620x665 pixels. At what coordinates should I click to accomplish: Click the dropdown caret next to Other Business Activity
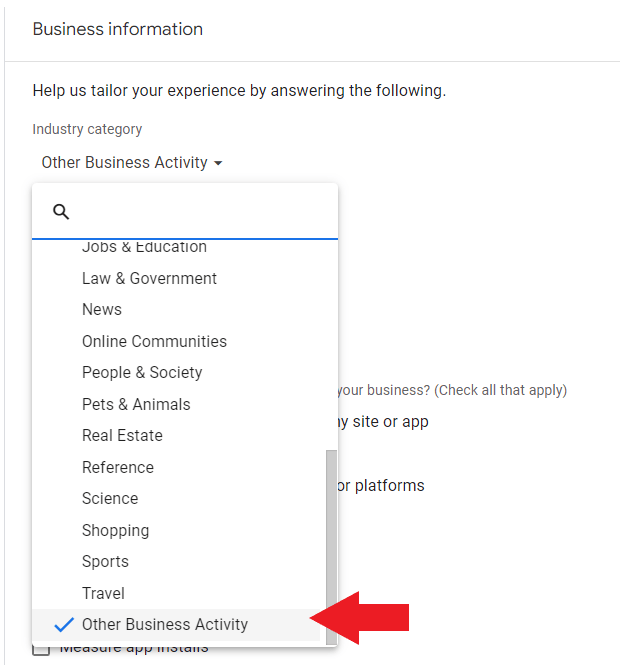[218, 163]
